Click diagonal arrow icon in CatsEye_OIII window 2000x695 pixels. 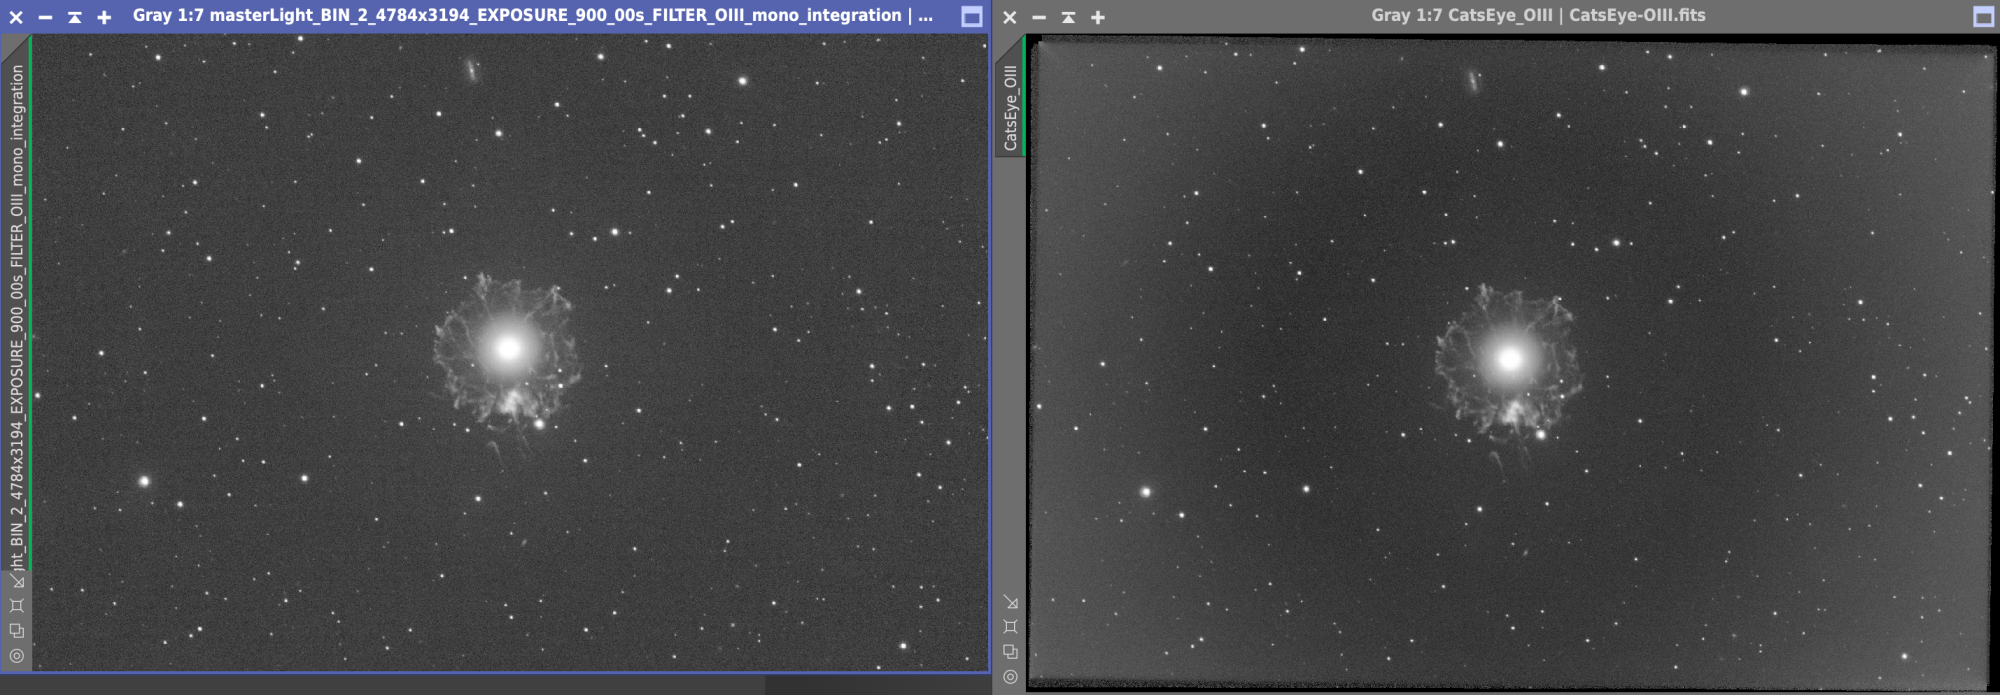1011,602
